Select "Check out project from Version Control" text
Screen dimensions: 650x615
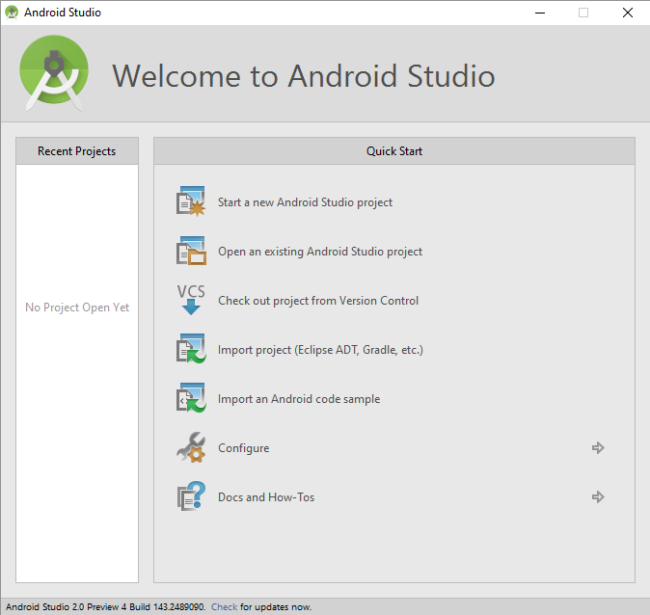click(x=318, y=301)
